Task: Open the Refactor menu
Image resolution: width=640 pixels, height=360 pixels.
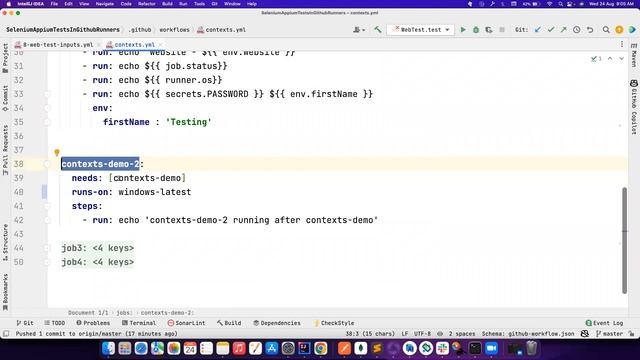Action: point(147,4)
